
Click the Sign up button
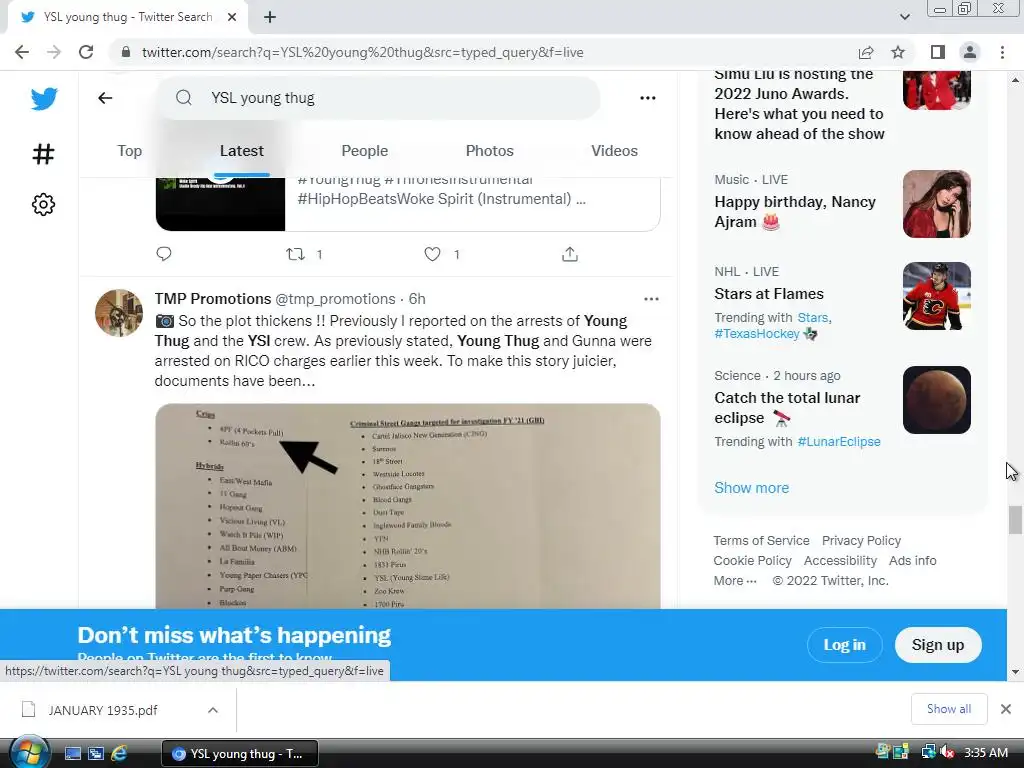point(938,645)
